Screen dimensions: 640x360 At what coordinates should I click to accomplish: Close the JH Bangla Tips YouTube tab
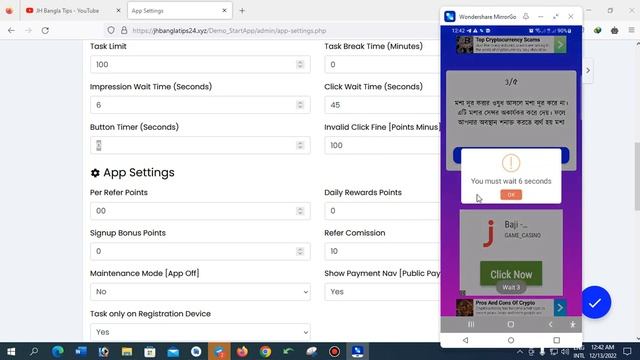point(118,11)
